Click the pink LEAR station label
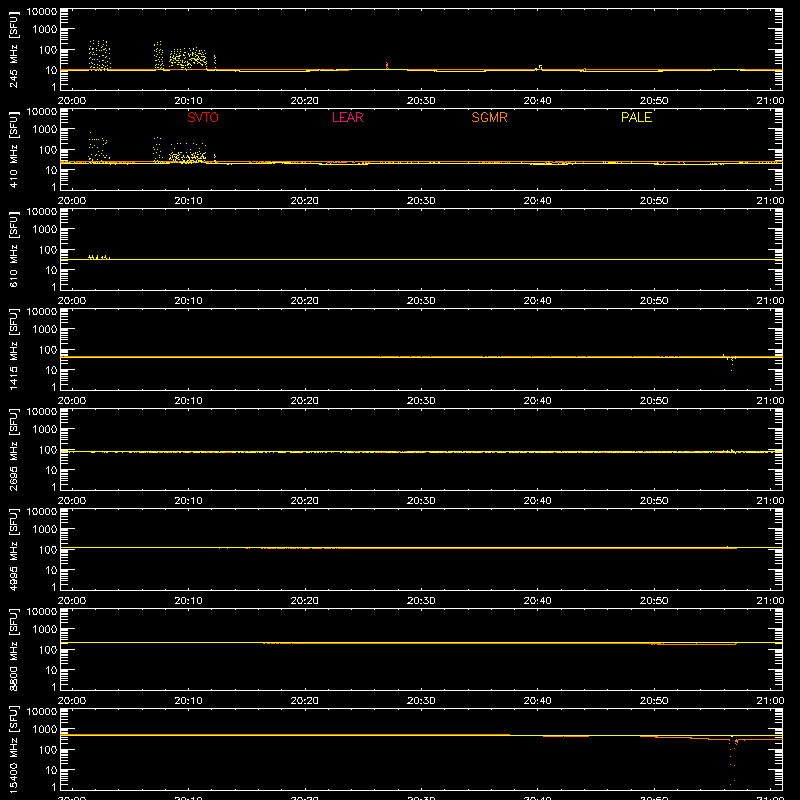The height and width of the screenshot is (800, 800). pyautogui.click(x=347, y=117)
